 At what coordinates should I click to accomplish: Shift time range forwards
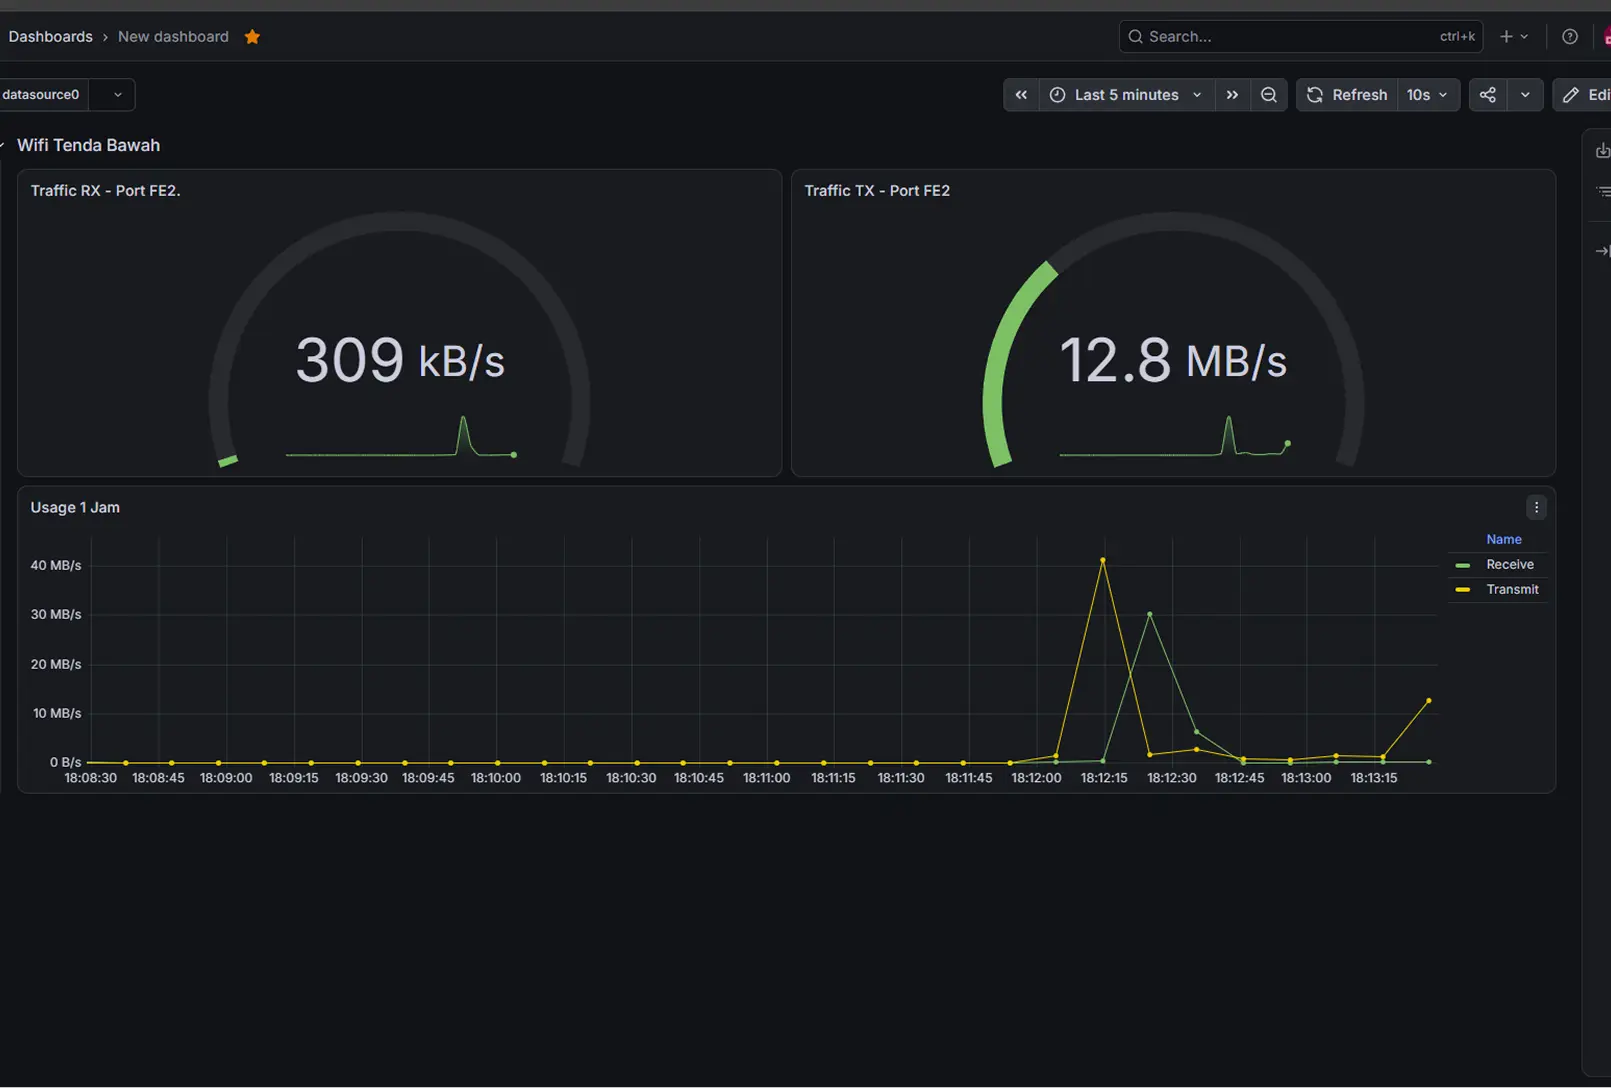1233,95
